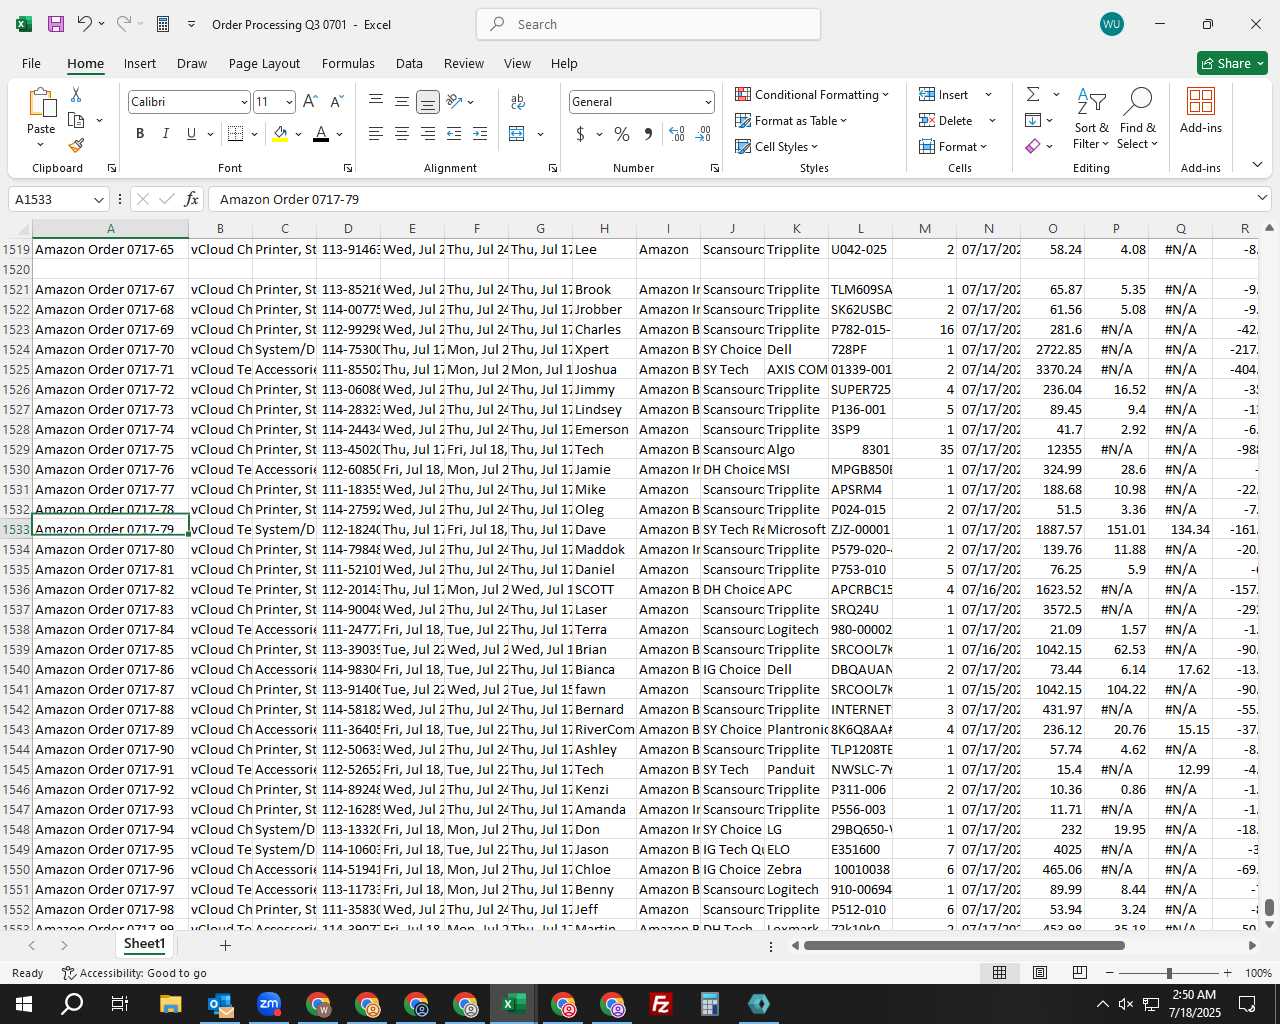Viewport: 1280px width, 1024px height.
Task: Expand Conditional Formatting menu
Action: pyautogui.click(x=811, y=94)
